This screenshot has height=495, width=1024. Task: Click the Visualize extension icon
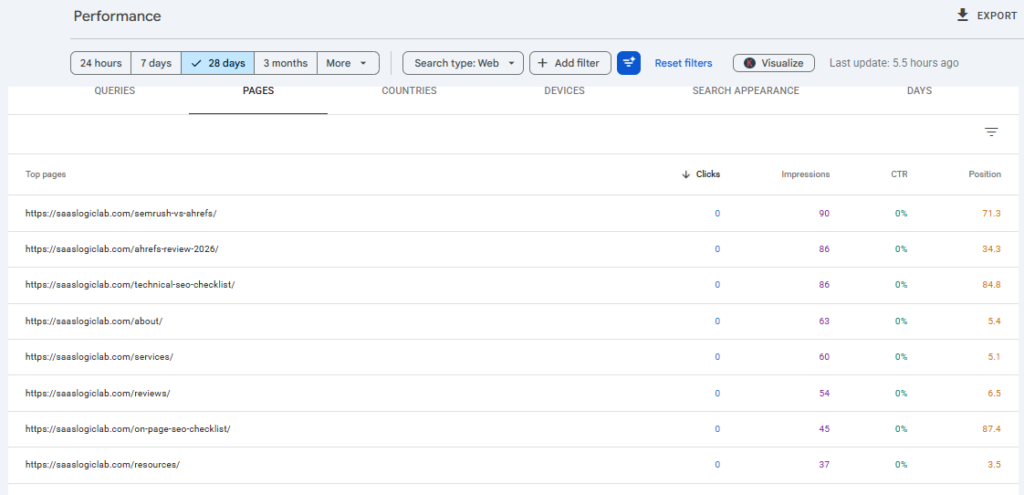(x=750, y=63)
